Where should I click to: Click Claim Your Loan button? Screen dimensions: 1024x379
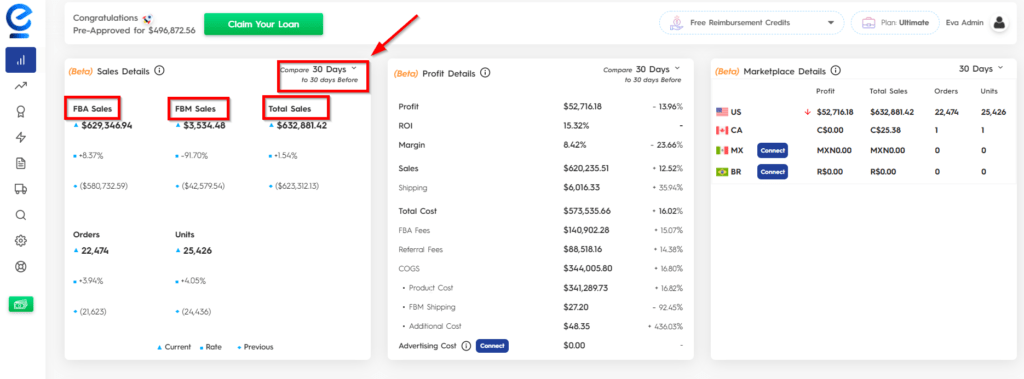(x=263, y=24)
